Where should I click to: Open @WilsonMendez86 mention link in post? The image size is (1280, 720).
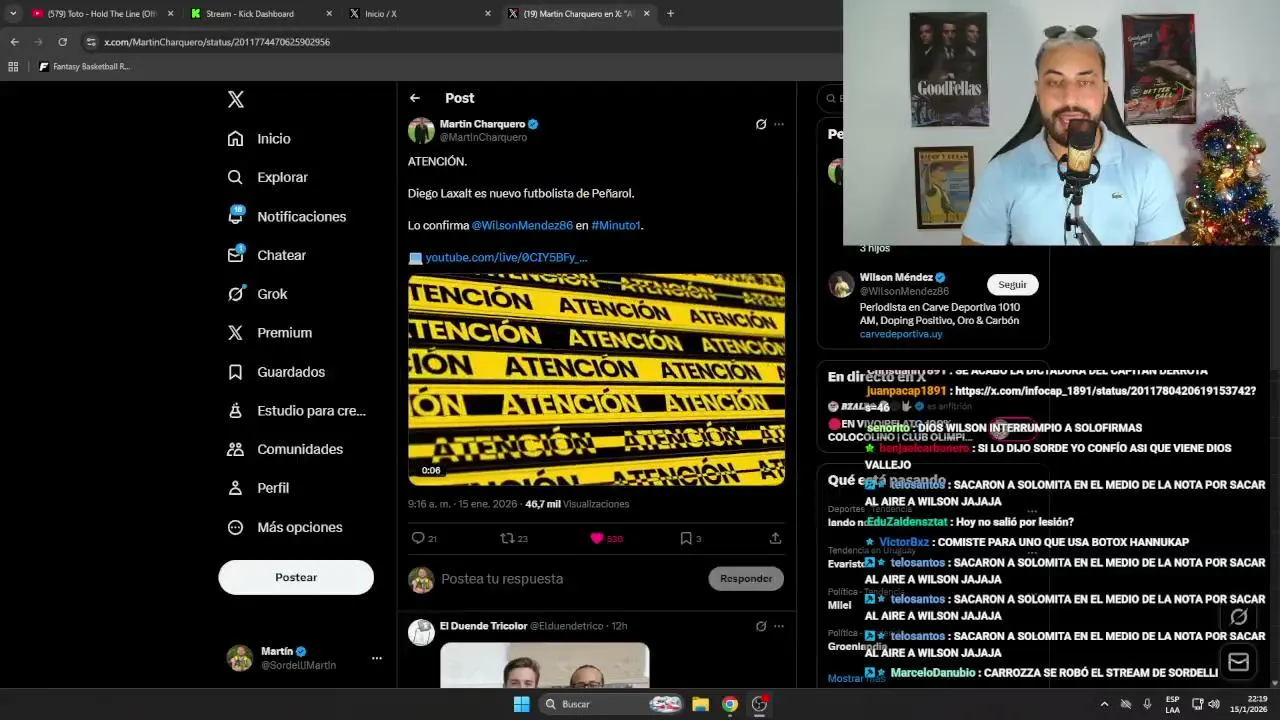522,226
